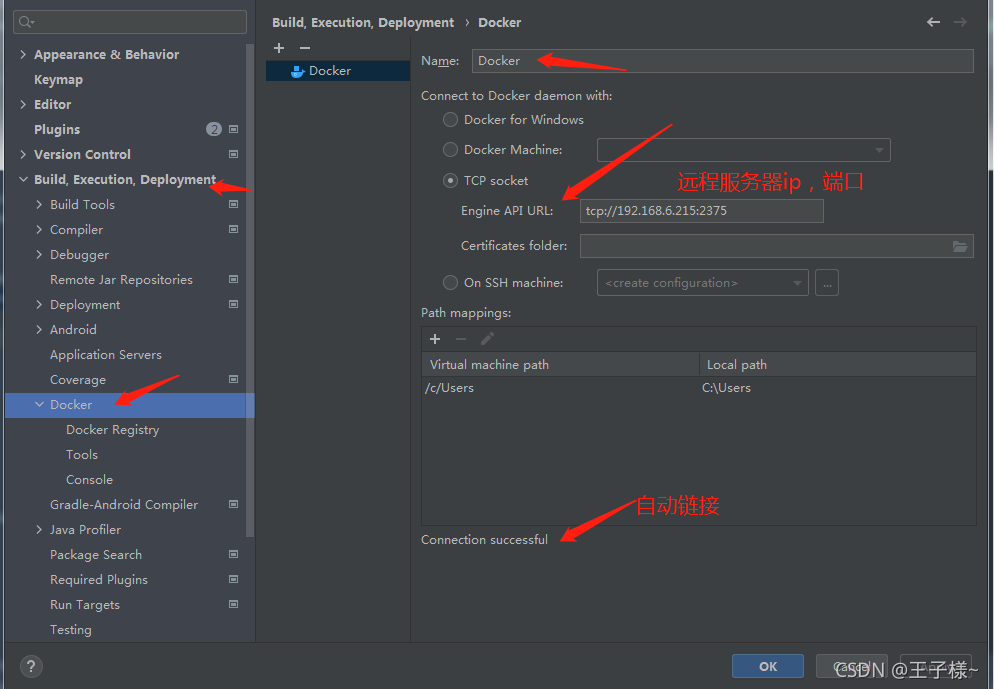This screenshot has height=689, width=994.
Task: Expand Build Tools node
Action: point(39,204)
